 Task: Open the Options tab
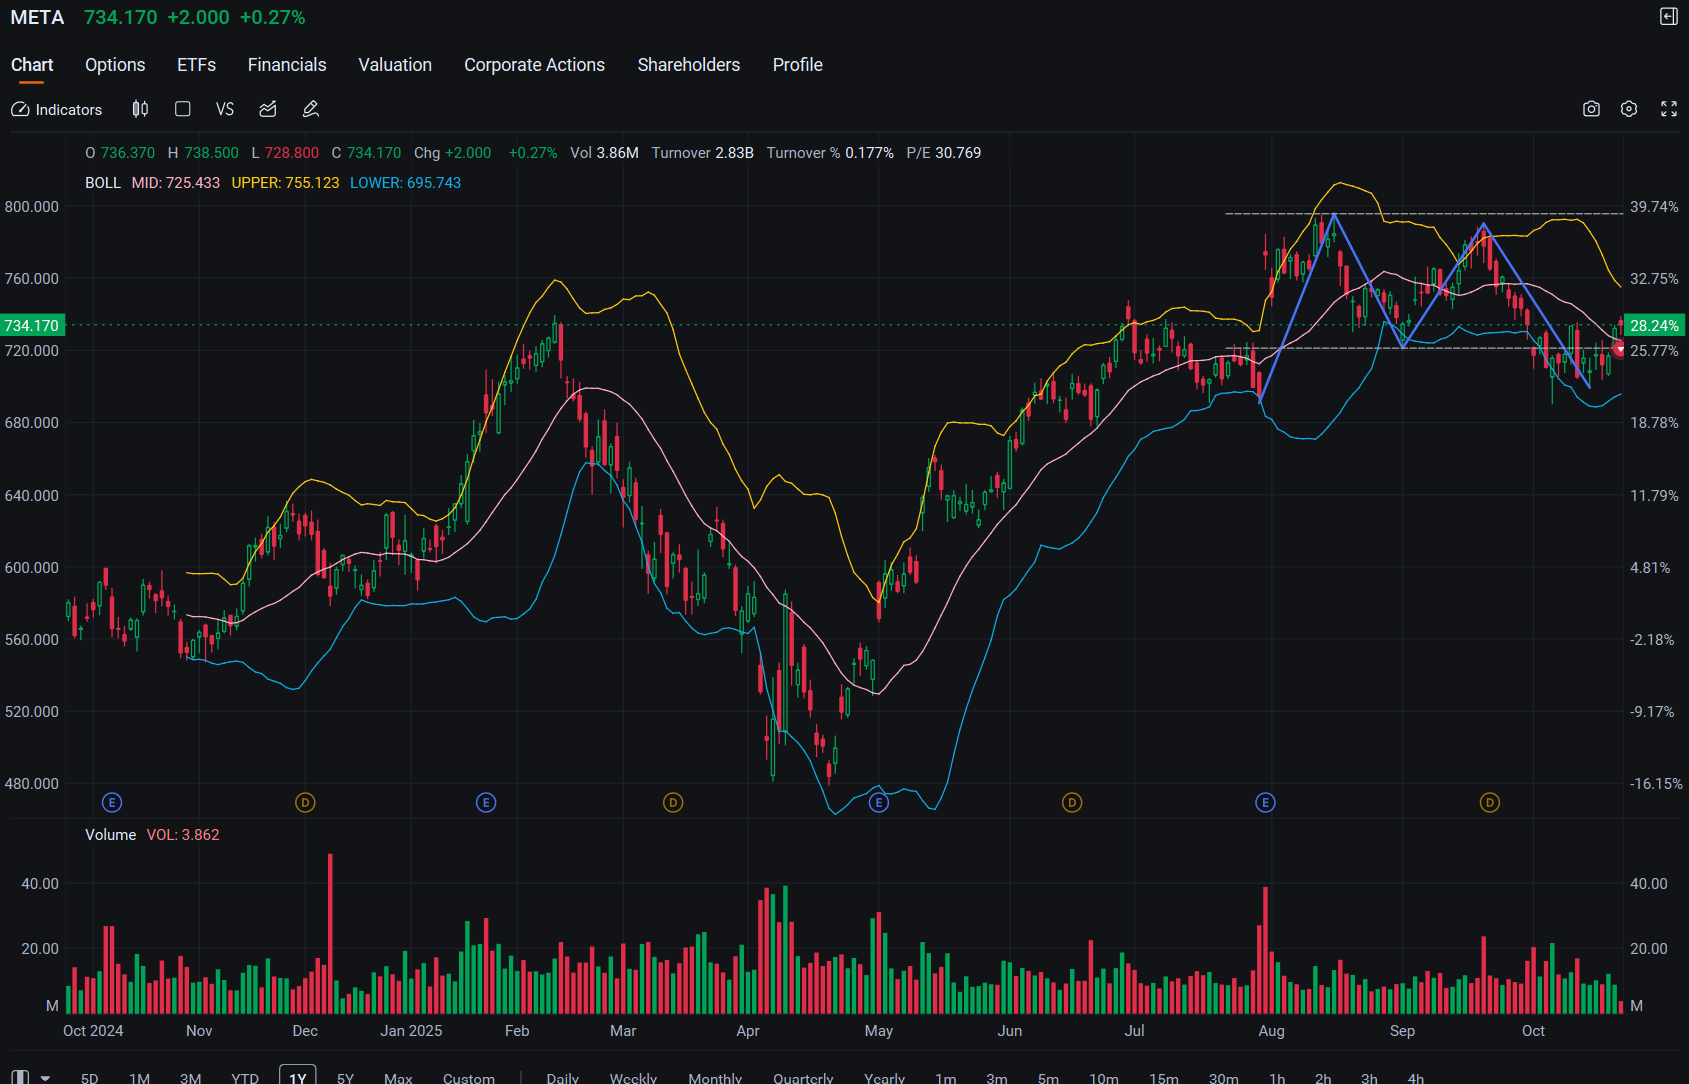click(115, 65)
